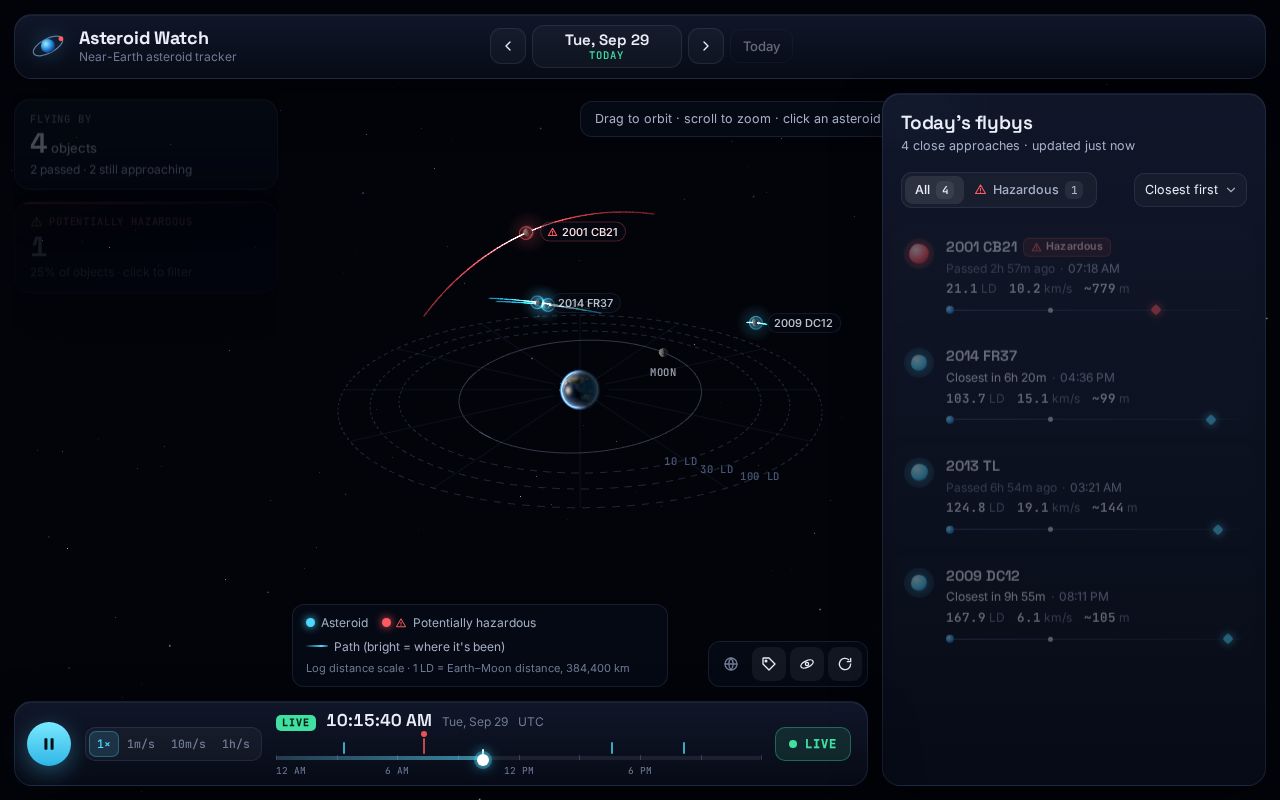
Task: Click the 2009 DC12 flyby name in the list
Action: pyautogui.click(x=983, y=576)
